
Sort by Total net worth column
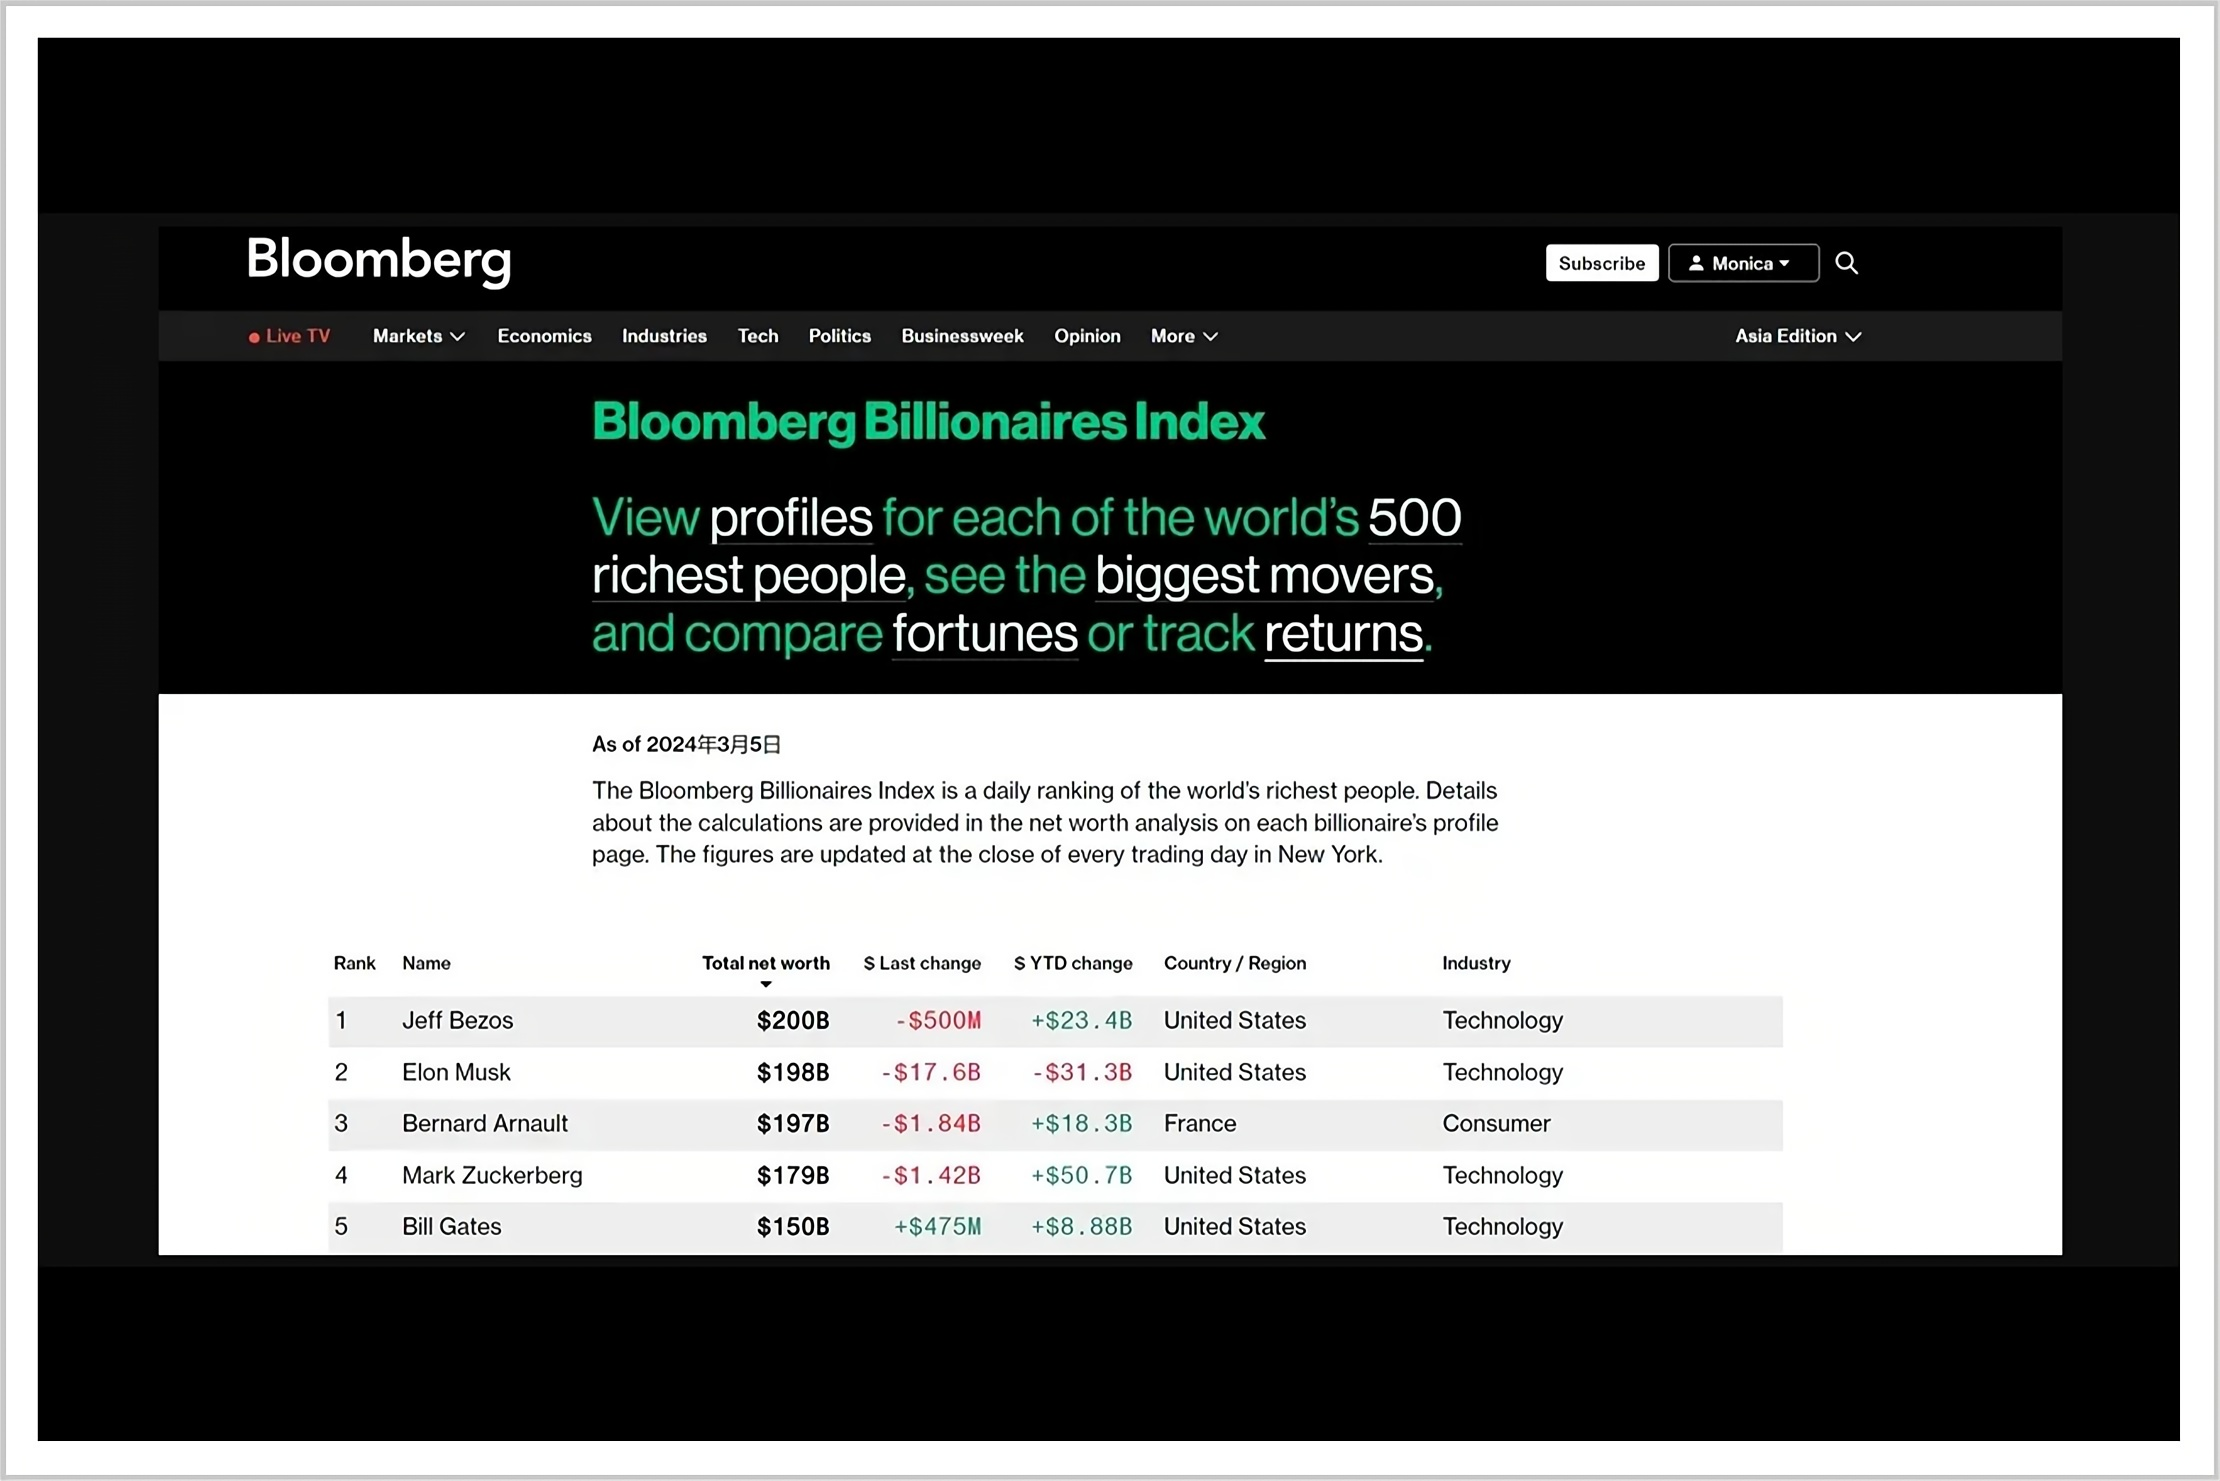coord(766,963)
